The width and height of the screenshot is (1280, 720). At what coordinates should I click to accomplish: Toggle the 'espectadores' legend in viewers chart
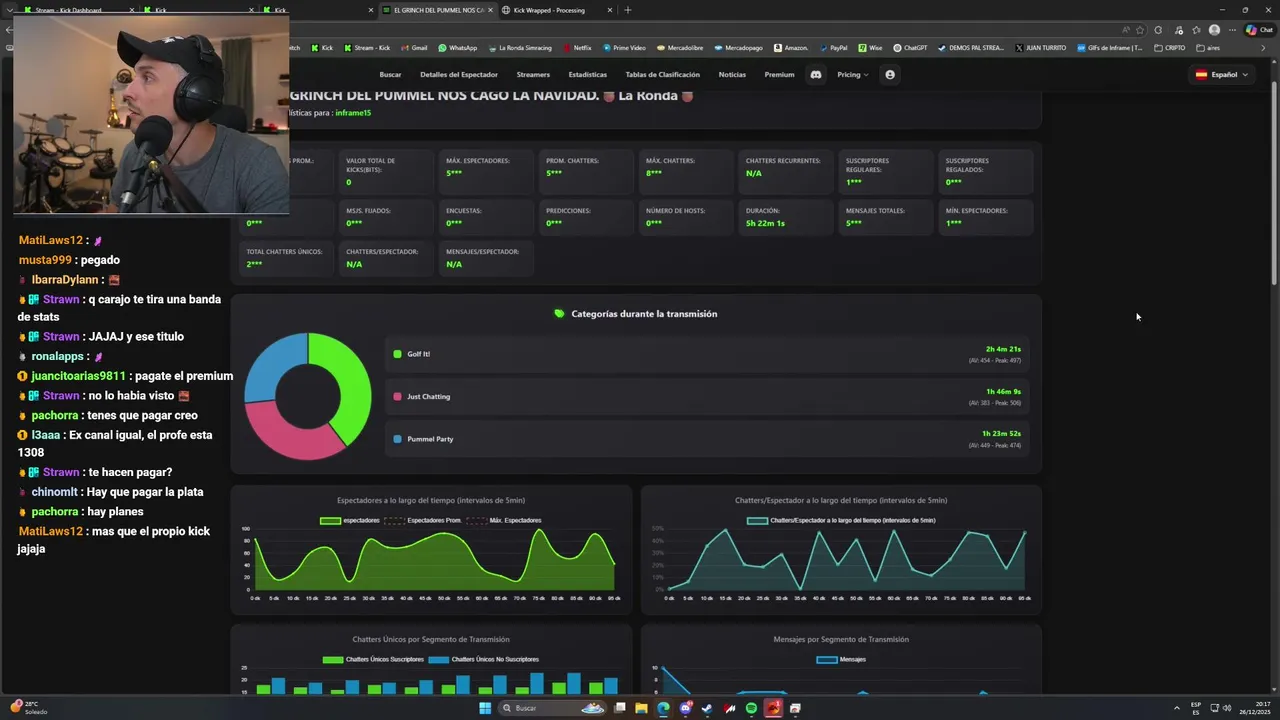(350, 520)
